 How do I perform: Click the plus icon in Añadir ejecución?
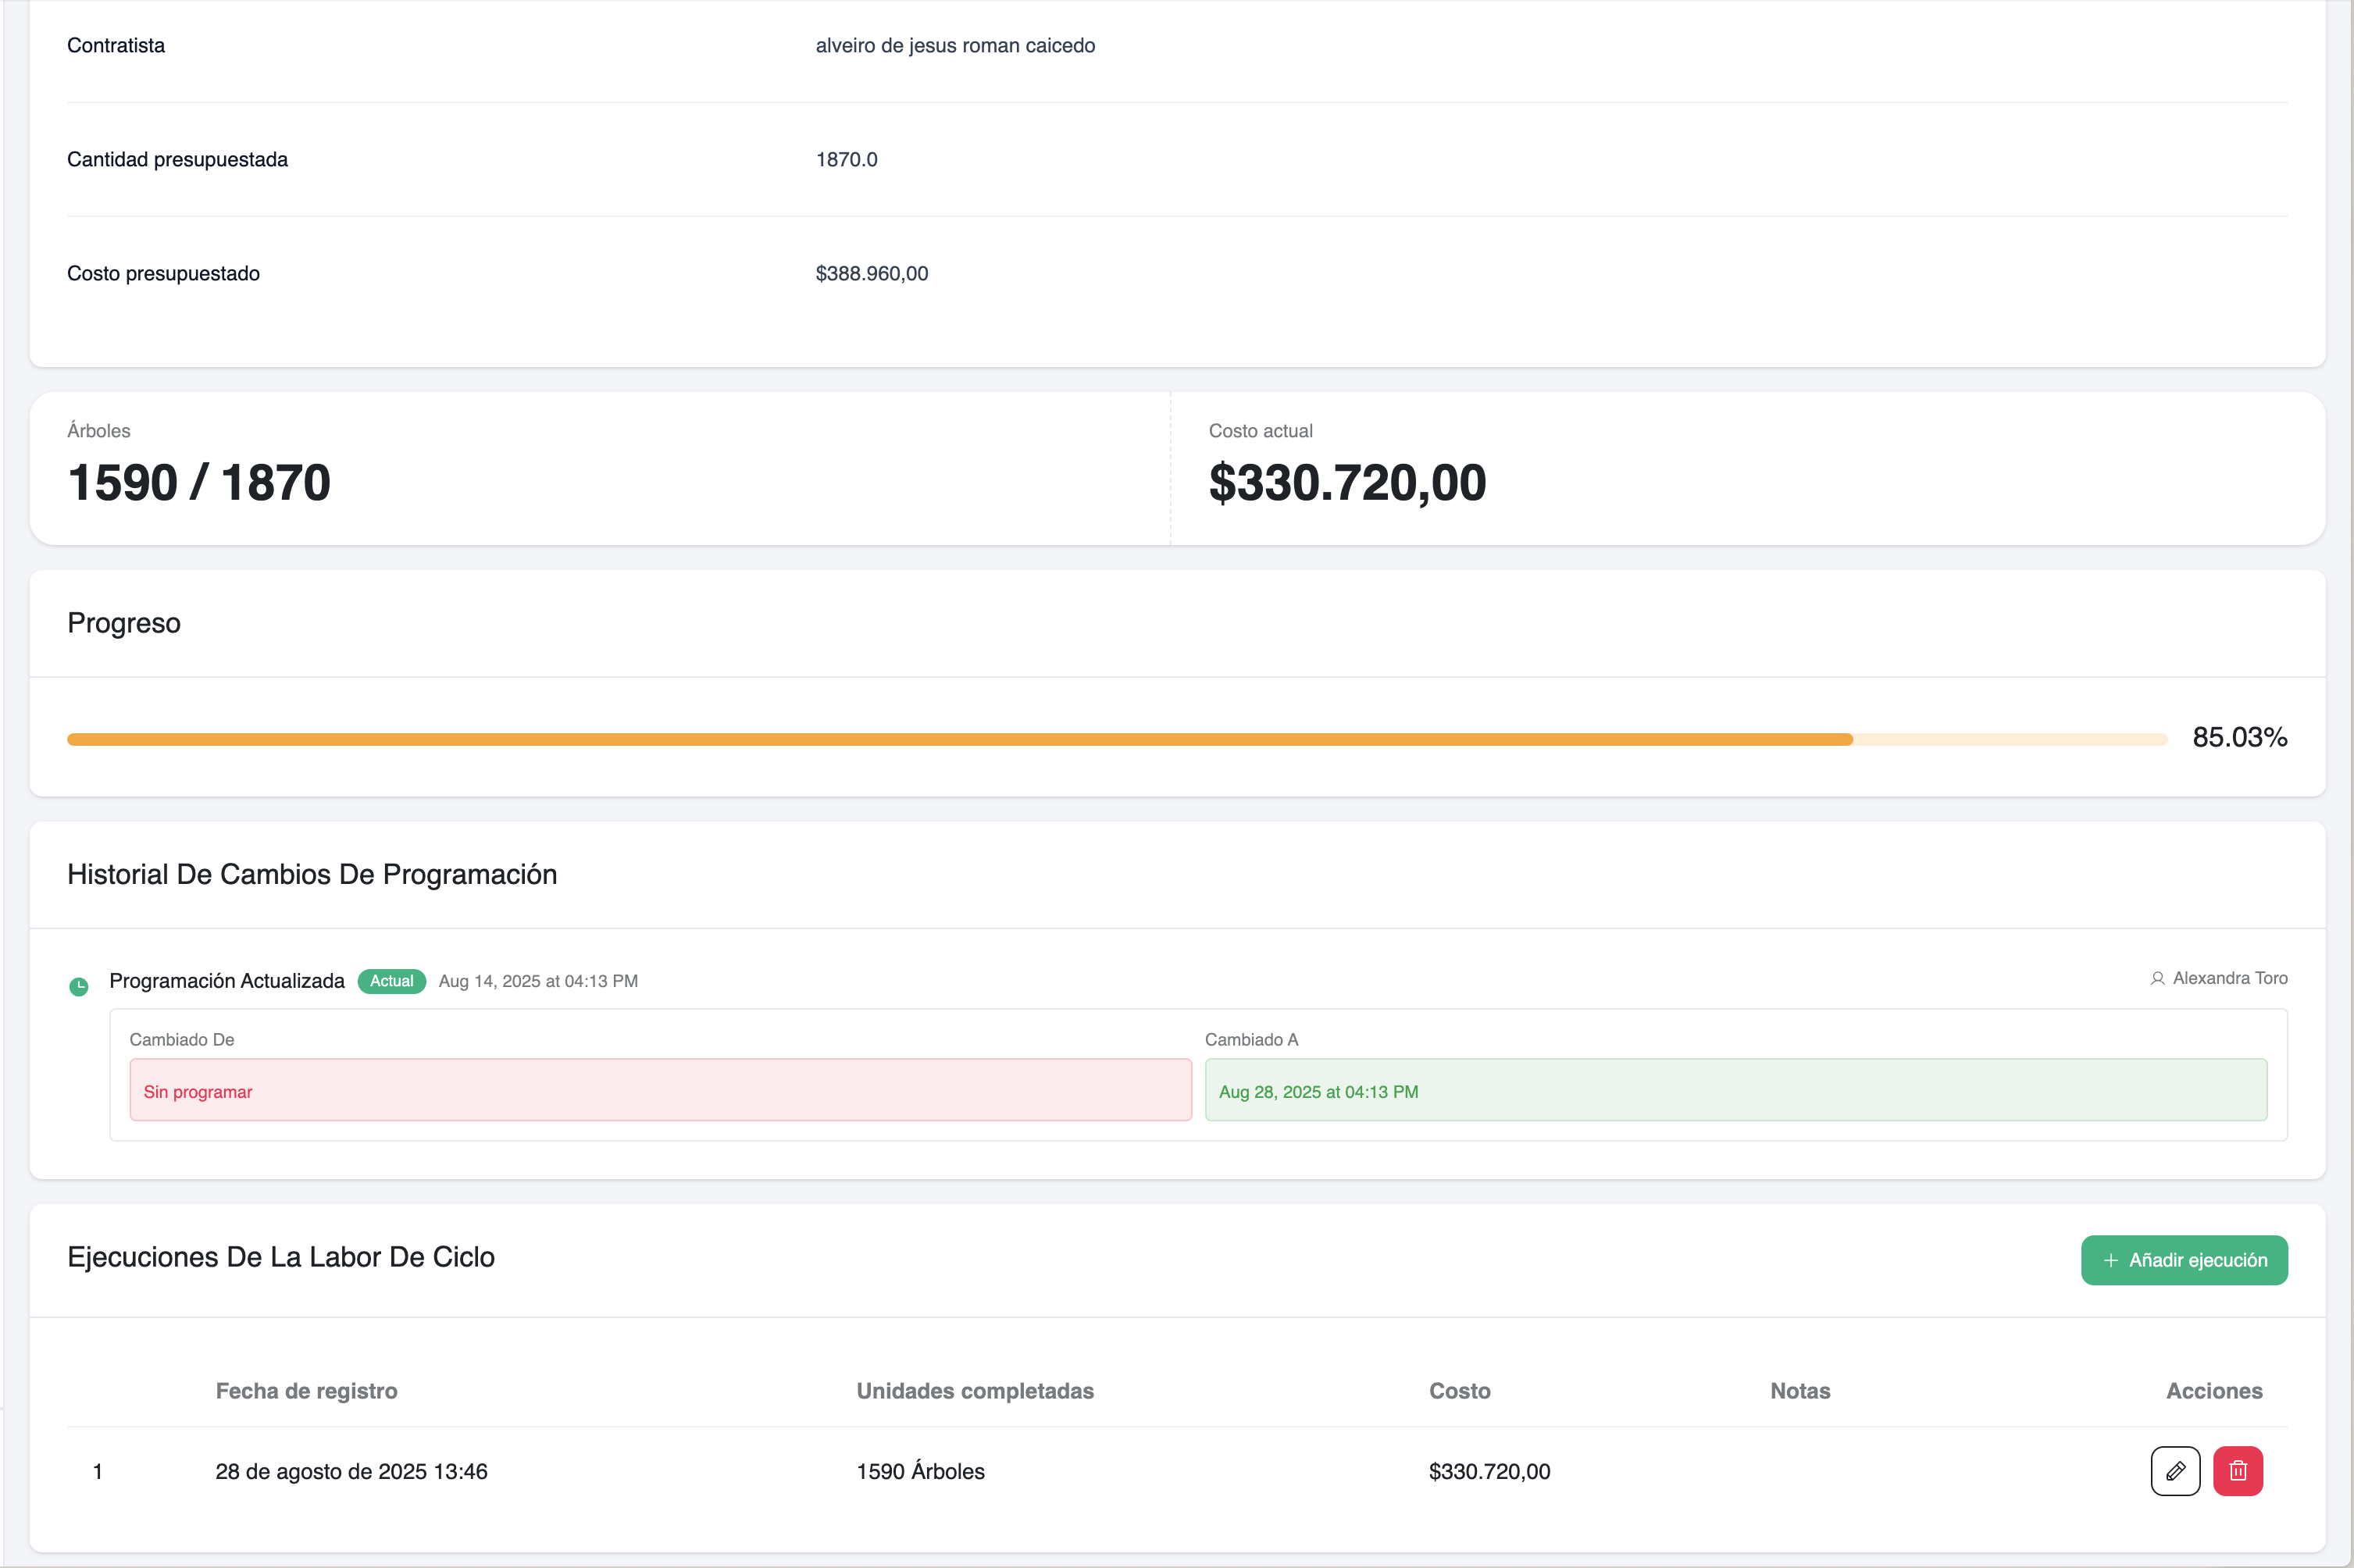(2110, 1260)
